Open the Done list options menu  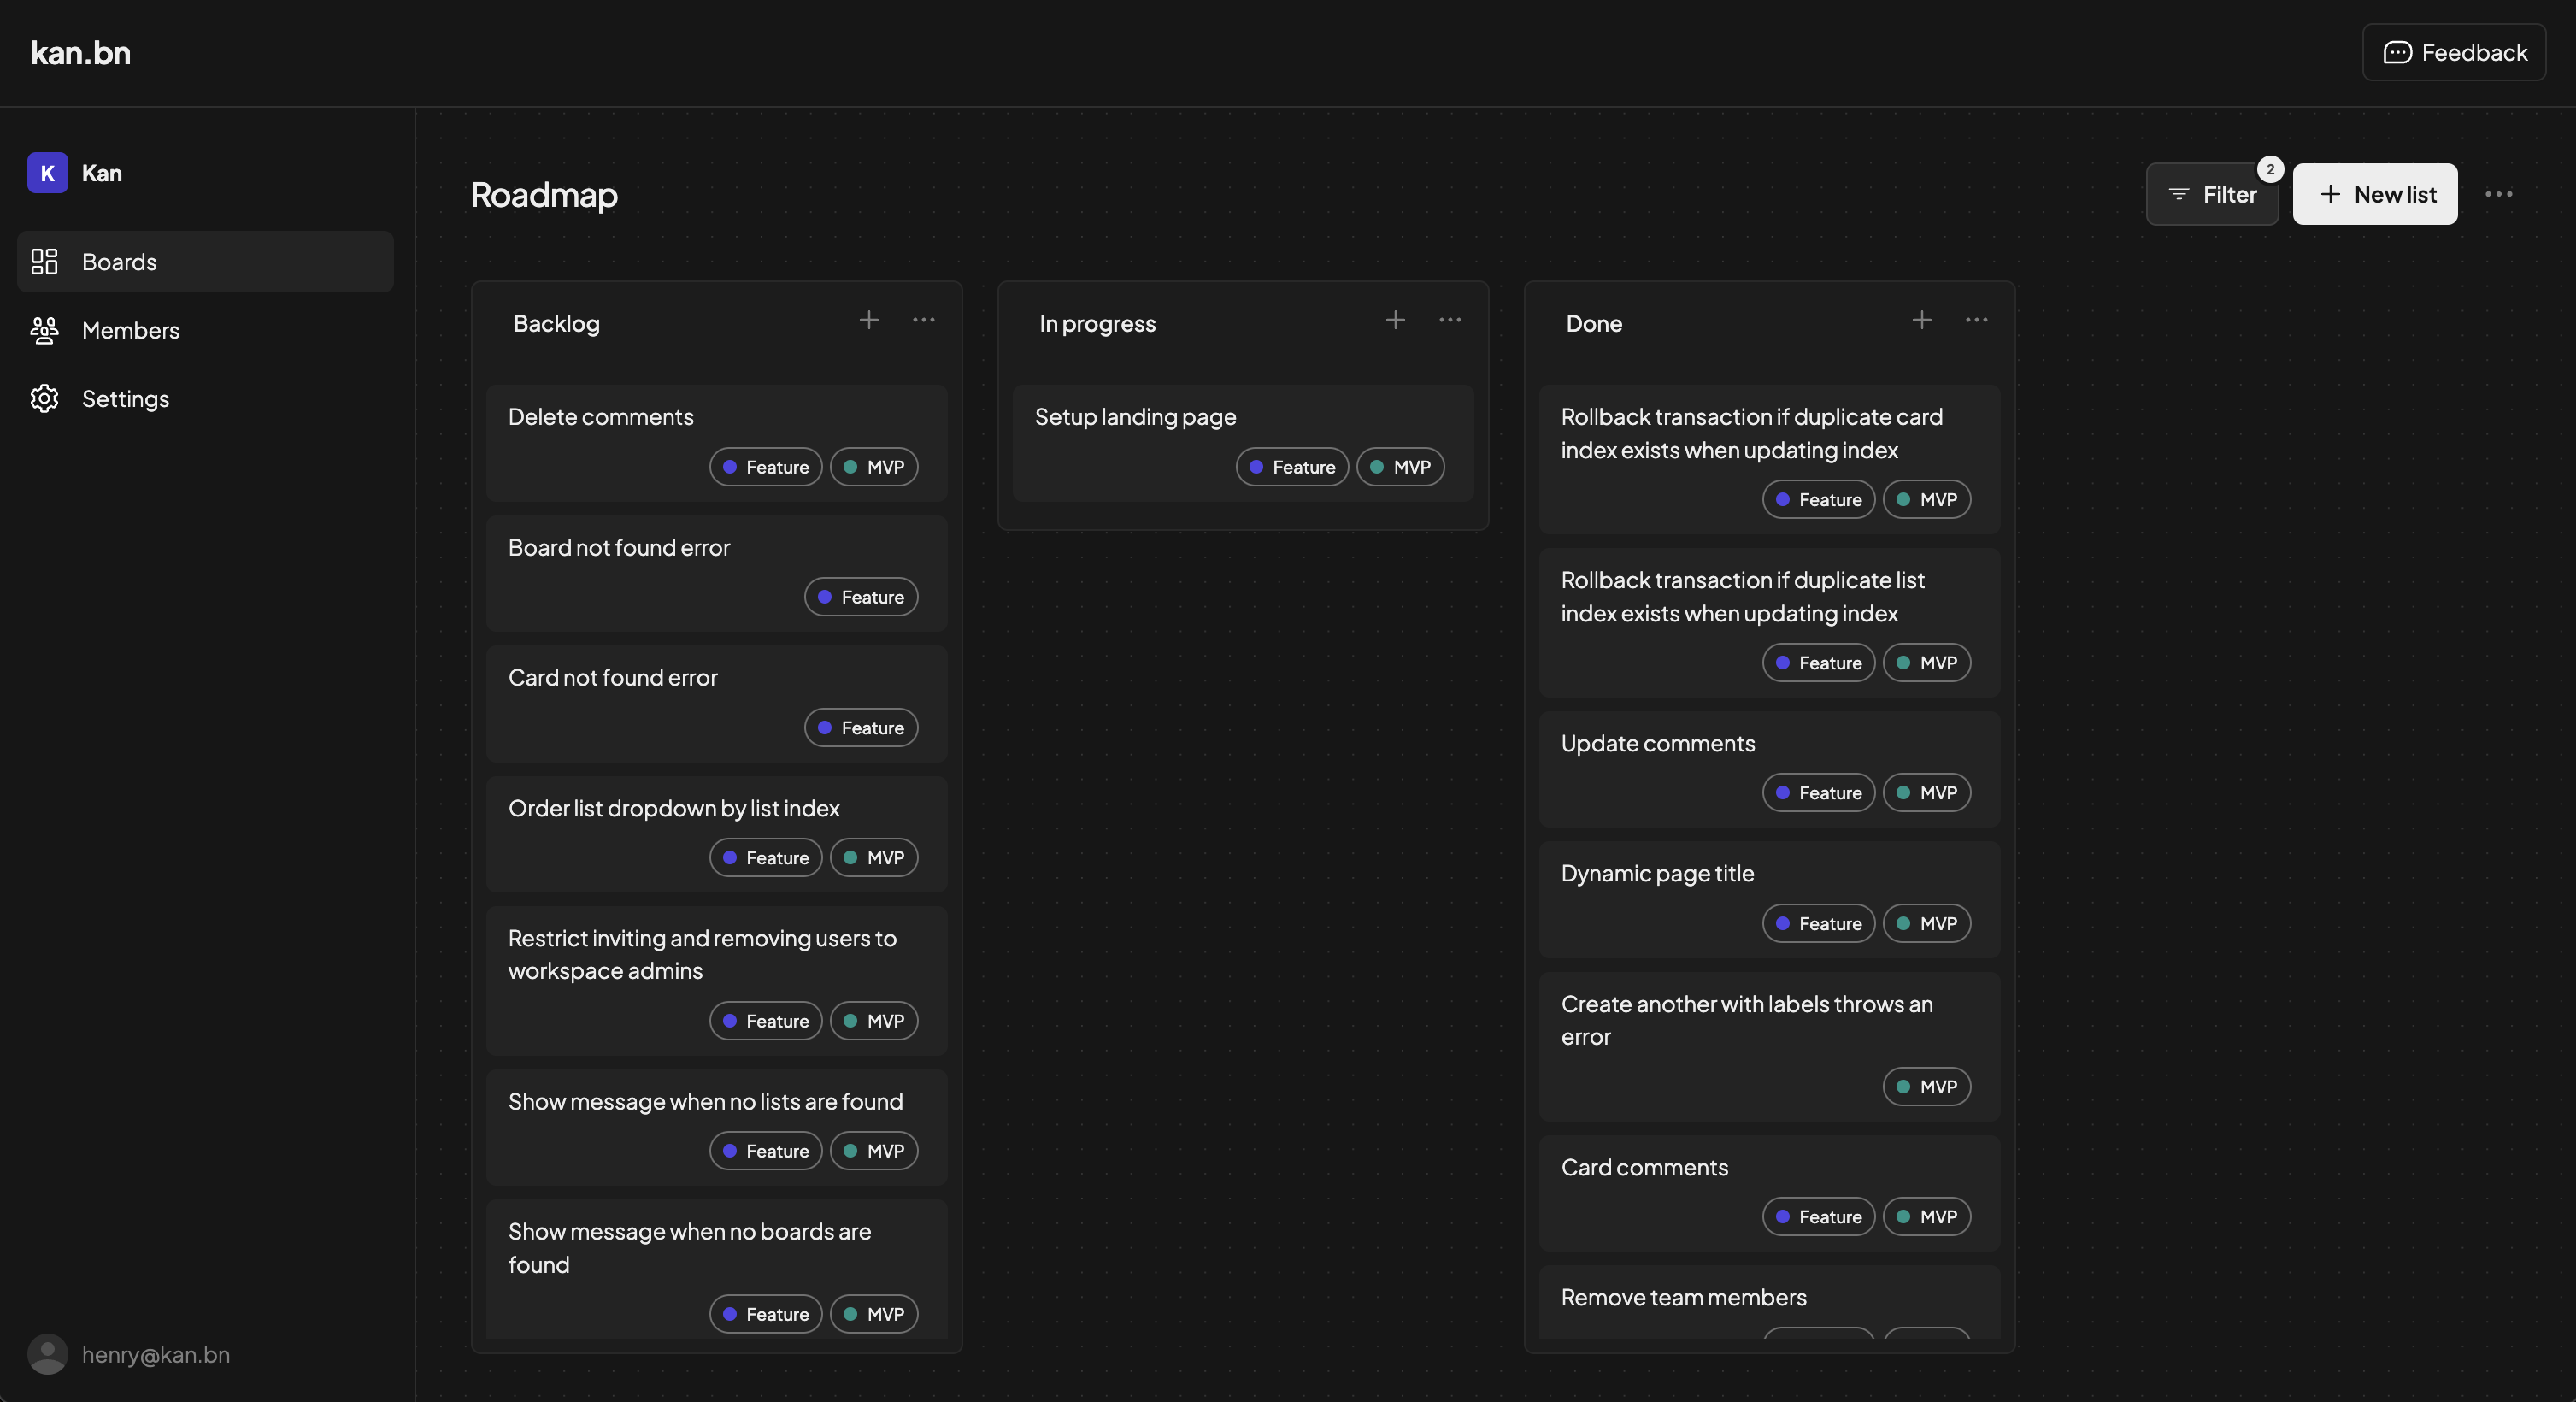tap(1977, 321)
